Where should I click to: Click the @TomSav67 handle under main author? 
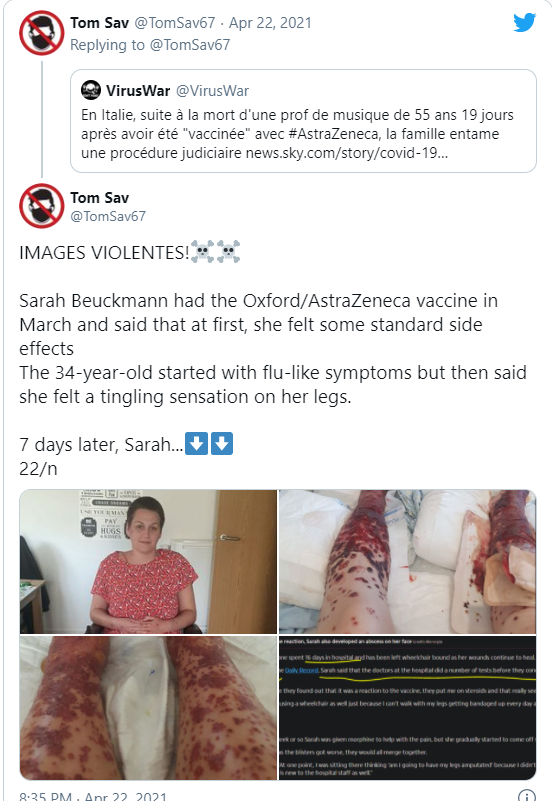tap(108, 217)
